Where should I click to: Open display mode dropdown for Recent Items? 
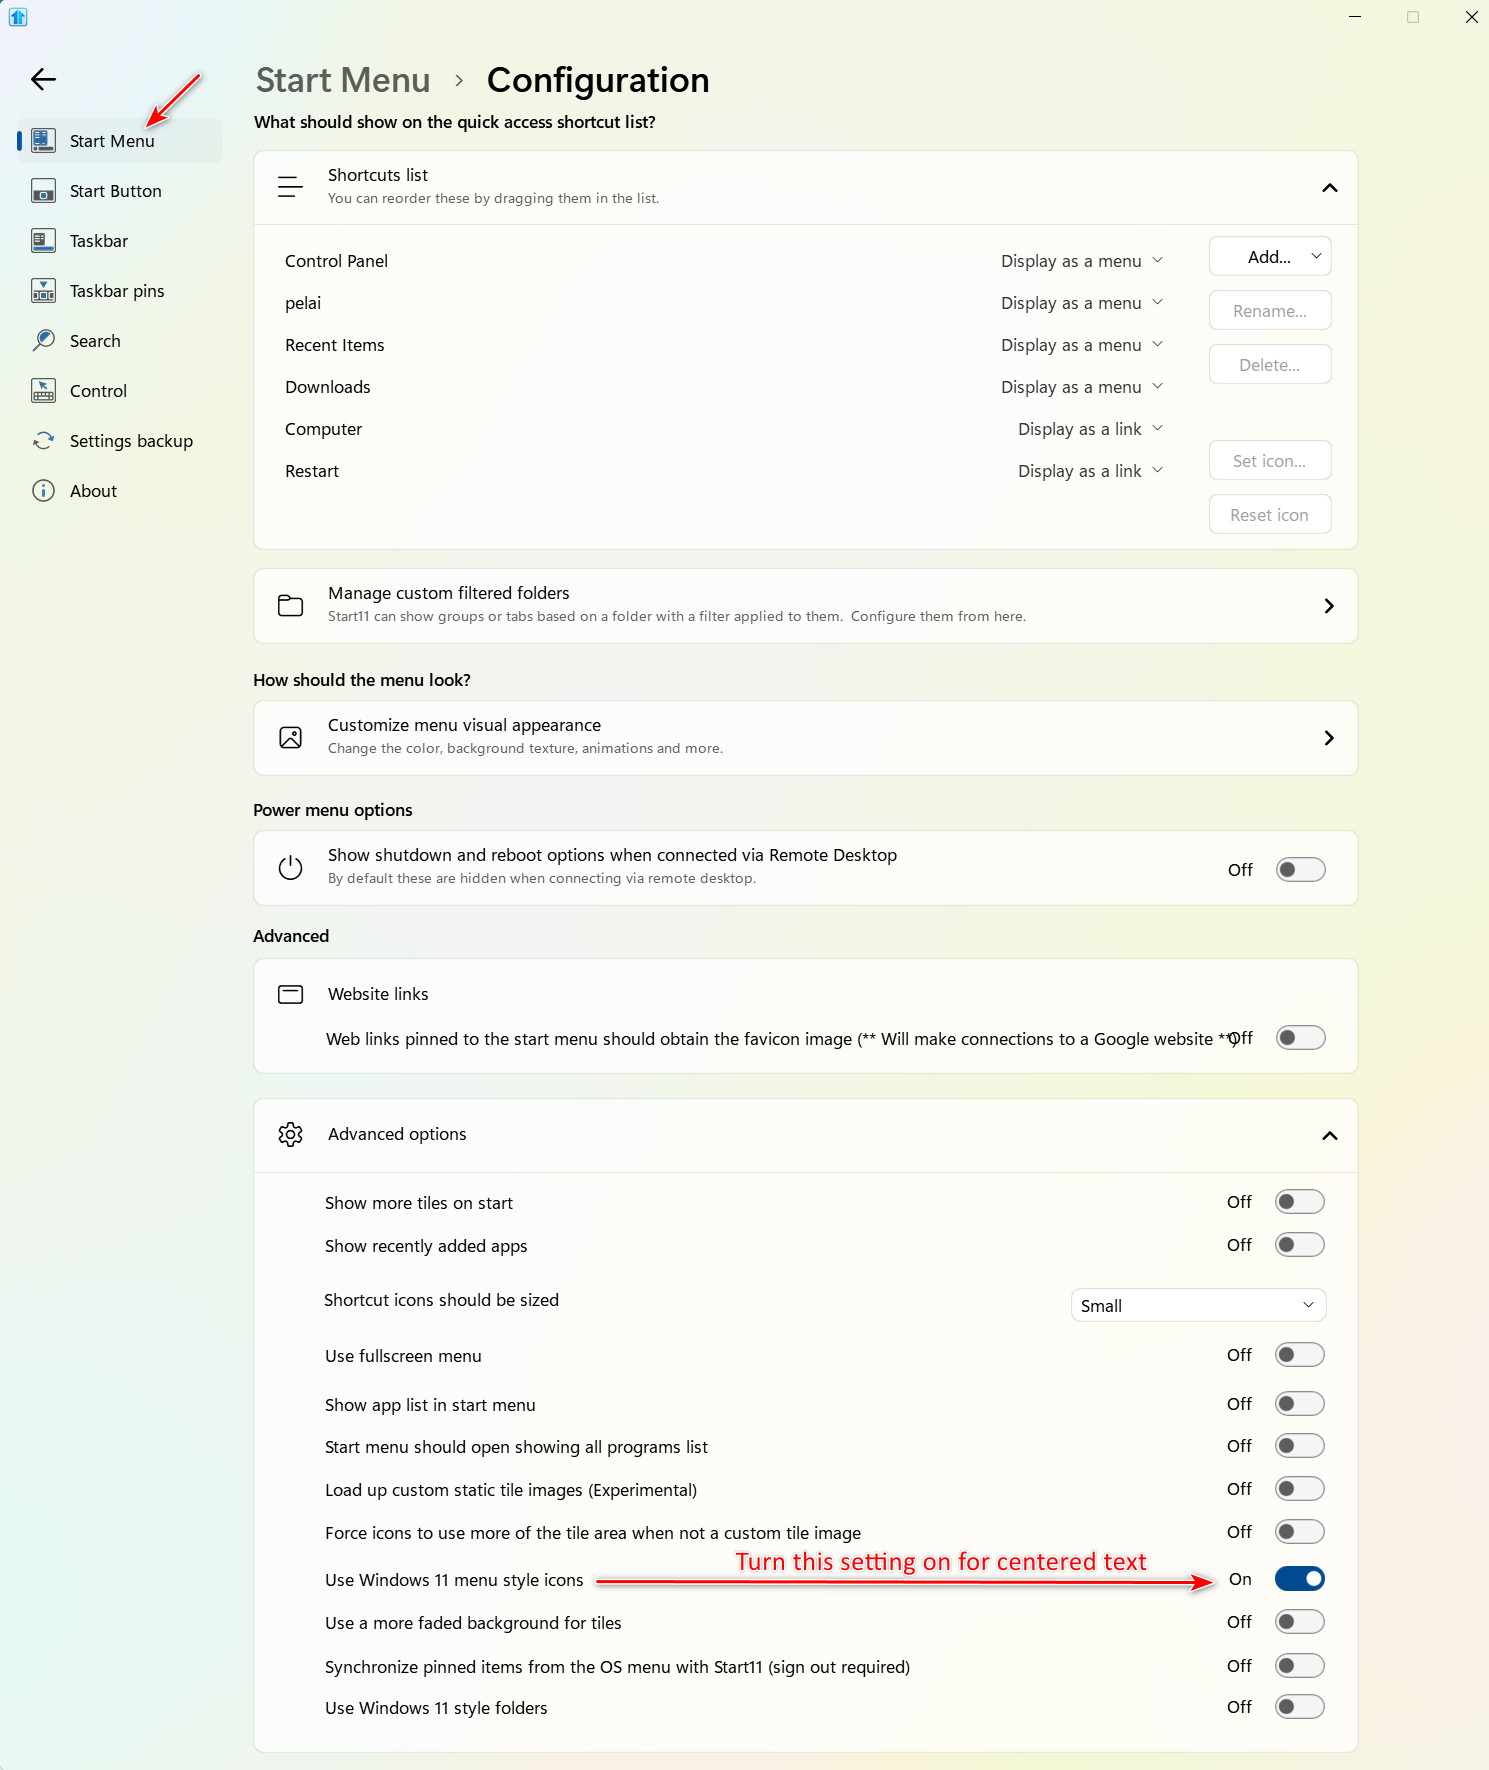click(1082, 345)
